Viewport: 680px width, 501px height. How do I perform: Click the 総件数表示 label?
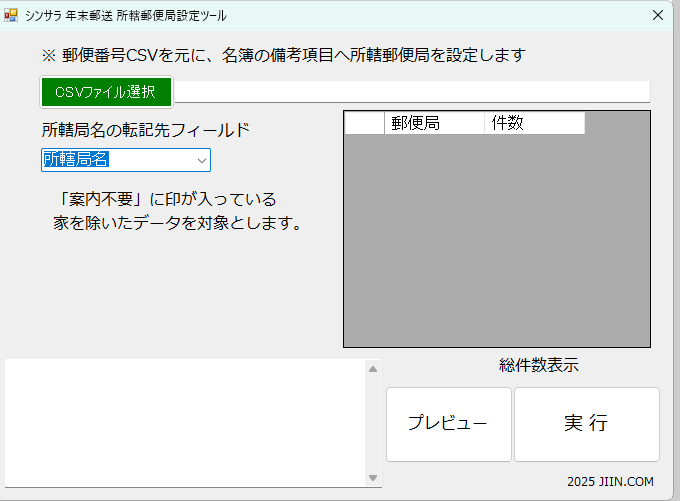coord(538,366)
